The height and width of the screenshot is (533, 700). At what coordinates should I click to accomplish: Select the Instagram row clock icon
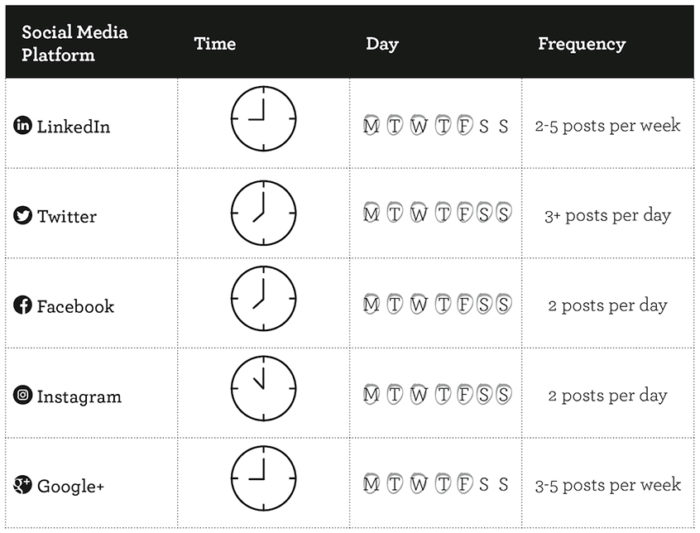[263, 388]
